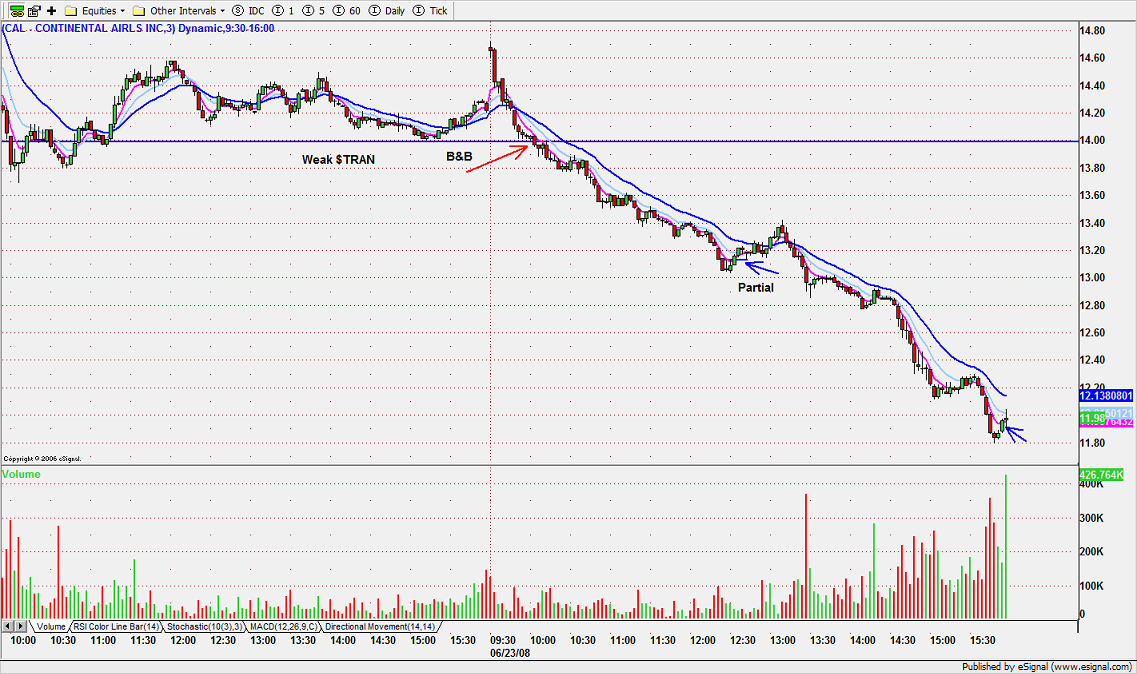
Task: Click the left study-tab scroll arrow
Action: point(8,626)
